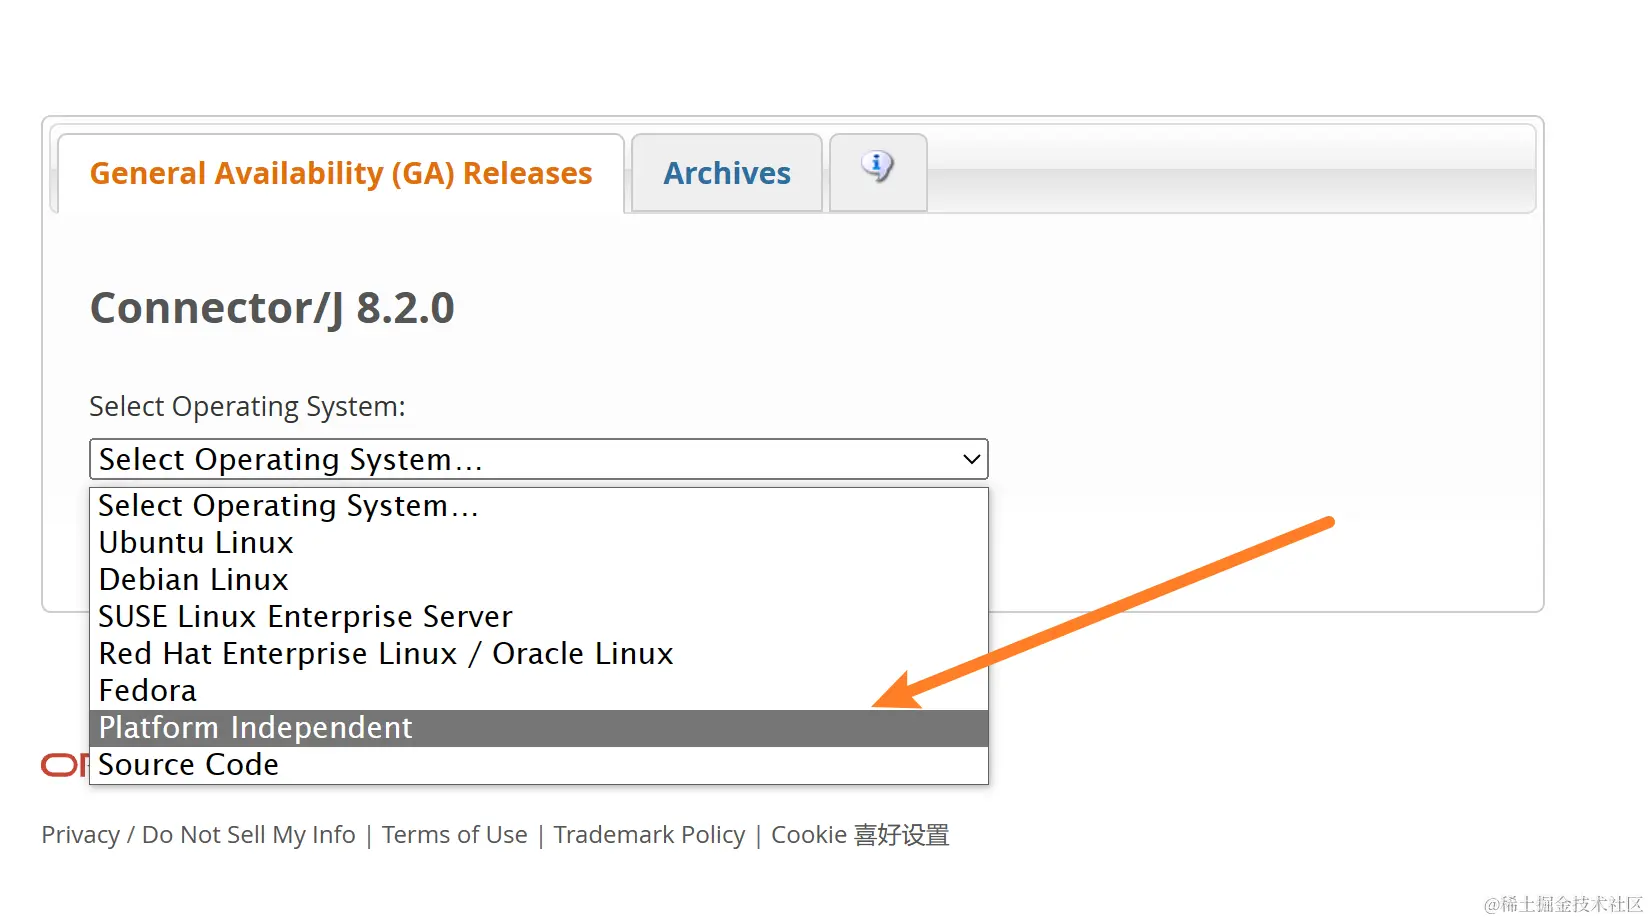Screen dimensions: 1650x921
Task: Pick Debian Linux option
Action: pos(539,580)
